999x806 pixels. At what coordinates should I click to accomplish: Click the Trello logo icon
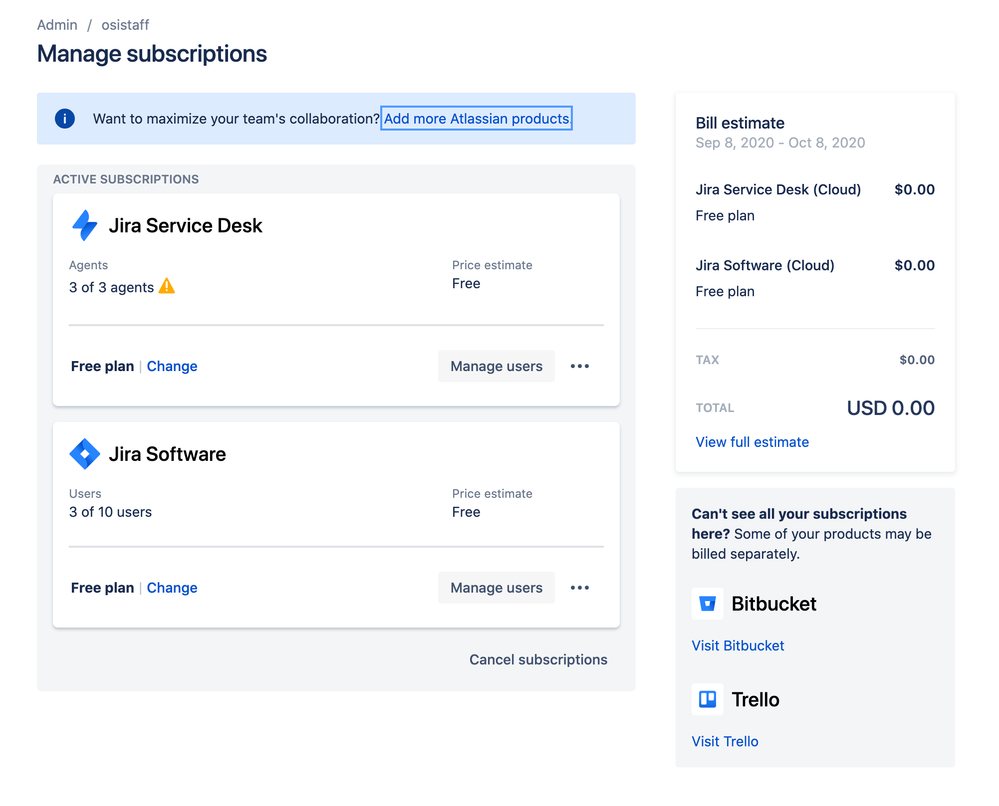point(707,700)
